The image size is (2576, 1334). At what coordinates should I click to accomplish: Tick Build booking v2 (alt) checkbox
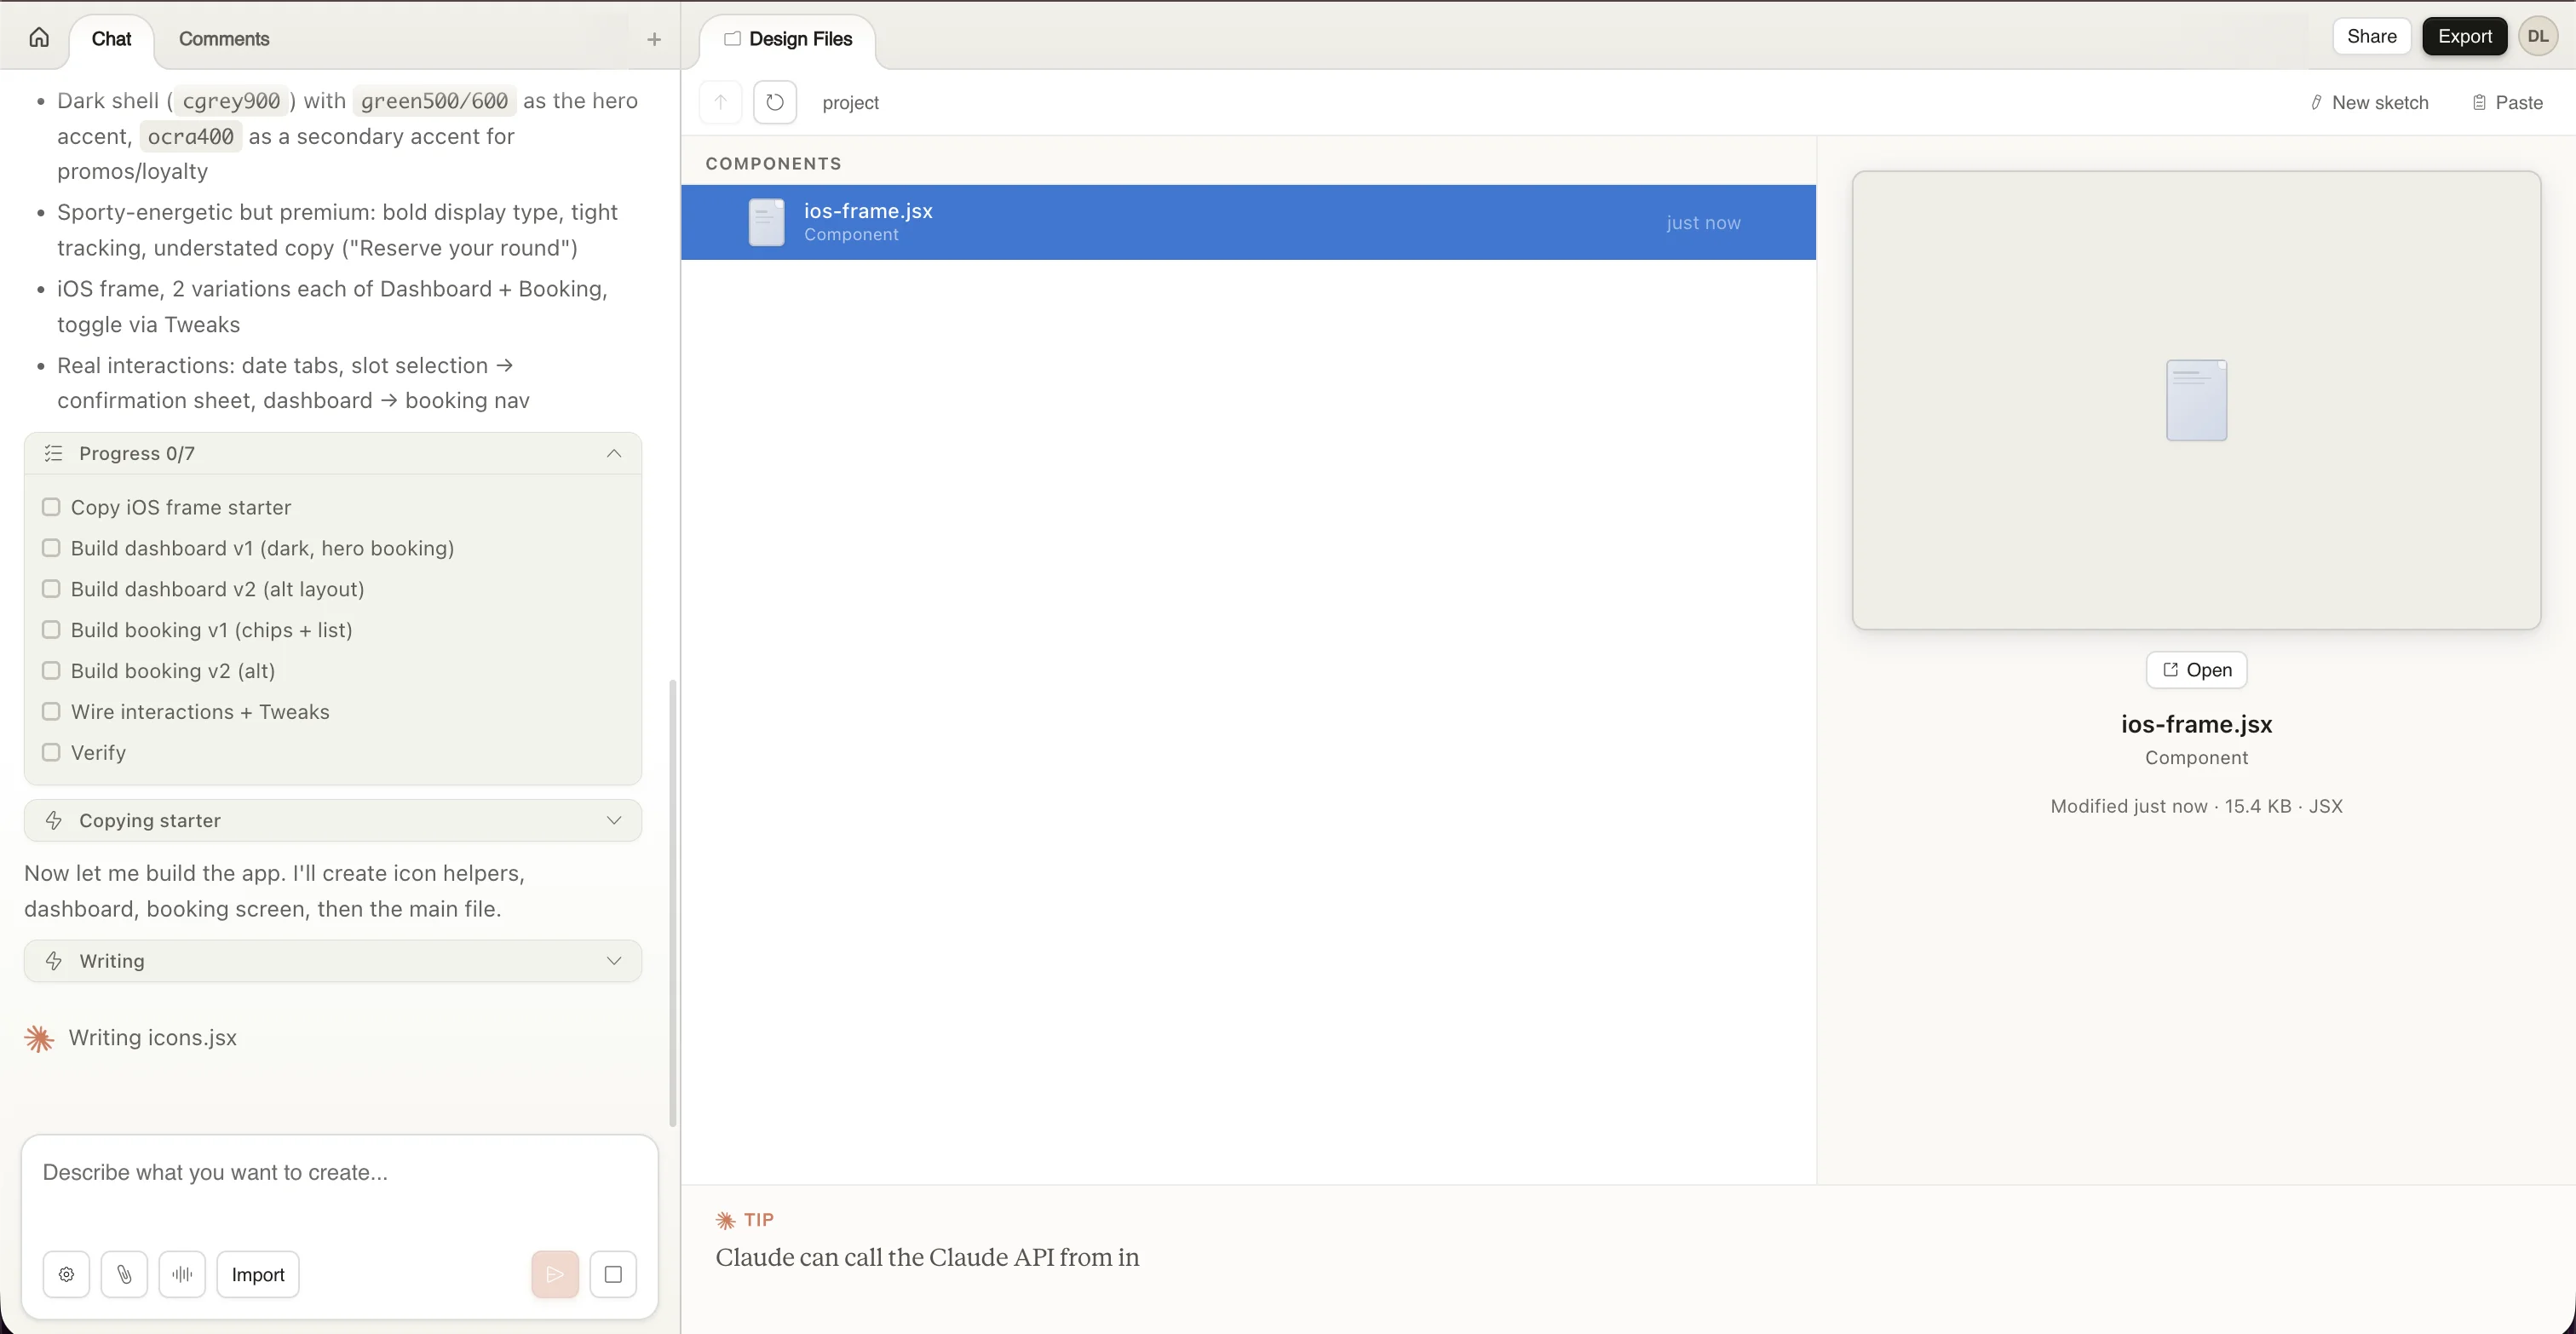pos(51,670)
